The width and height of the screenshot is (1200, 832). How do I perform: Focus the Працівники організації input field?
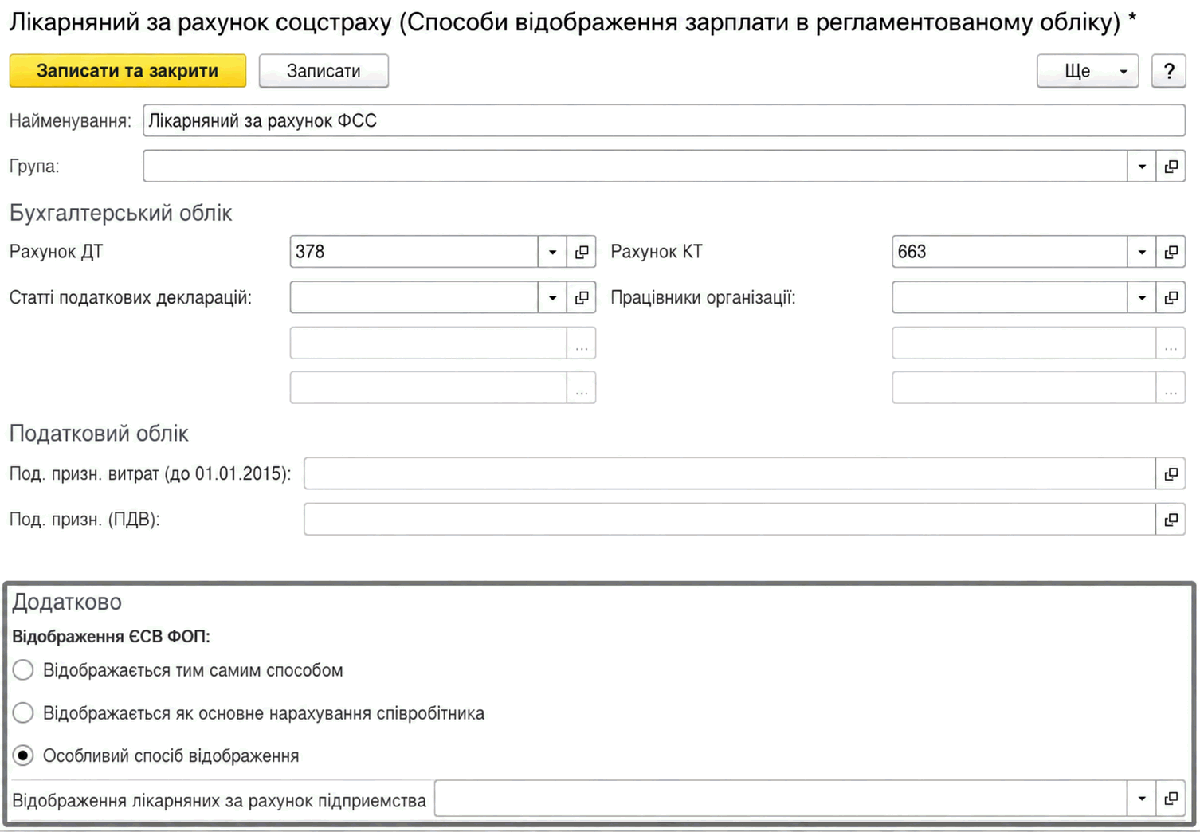click(1011, 297)
